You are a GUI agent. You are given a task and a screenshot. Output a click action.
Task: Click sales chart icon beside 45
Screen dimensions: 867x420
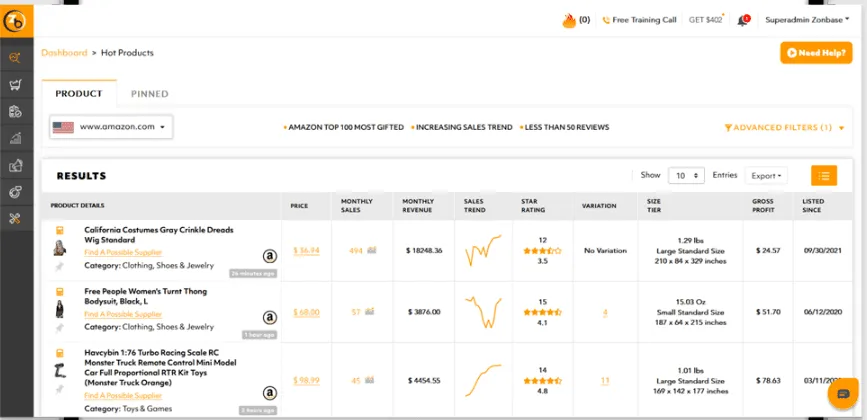(369, 380)
